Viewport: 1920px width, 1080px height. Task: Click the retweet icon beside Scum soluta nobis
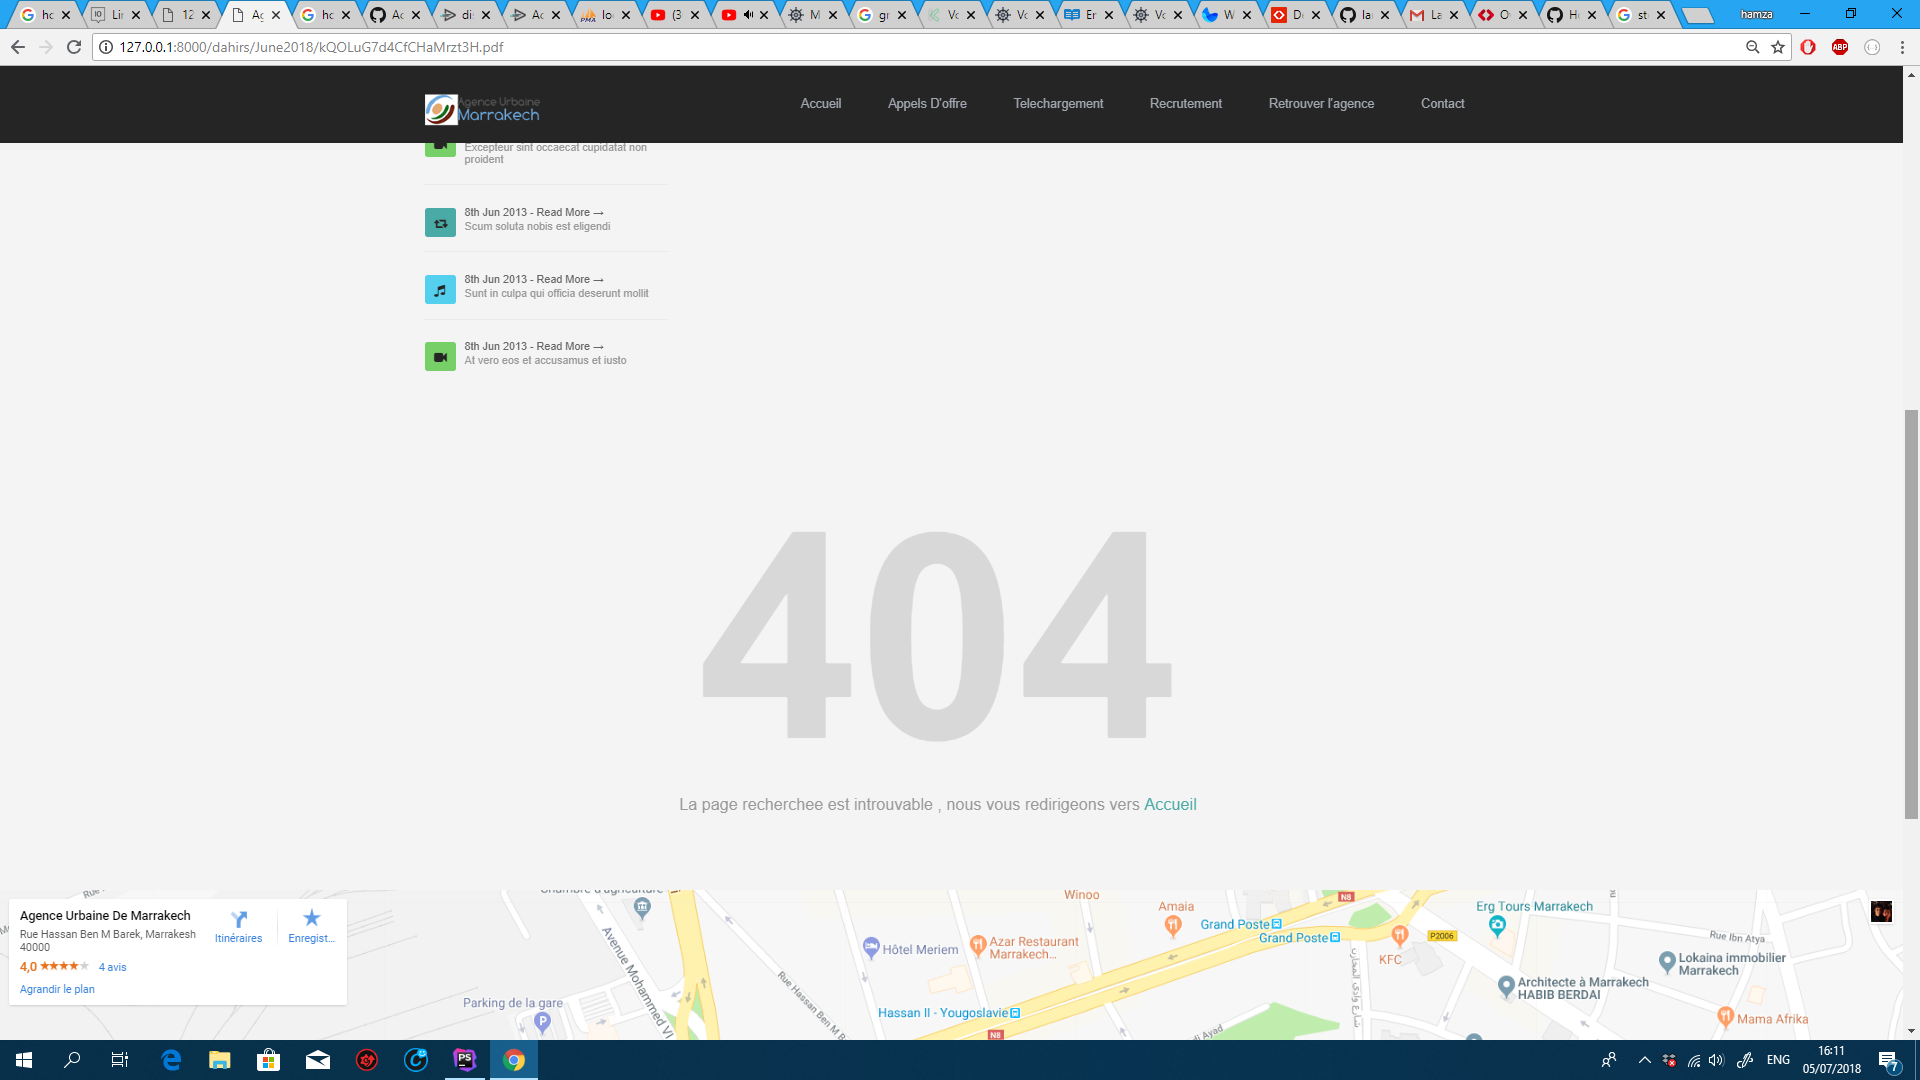coord(440,222)
